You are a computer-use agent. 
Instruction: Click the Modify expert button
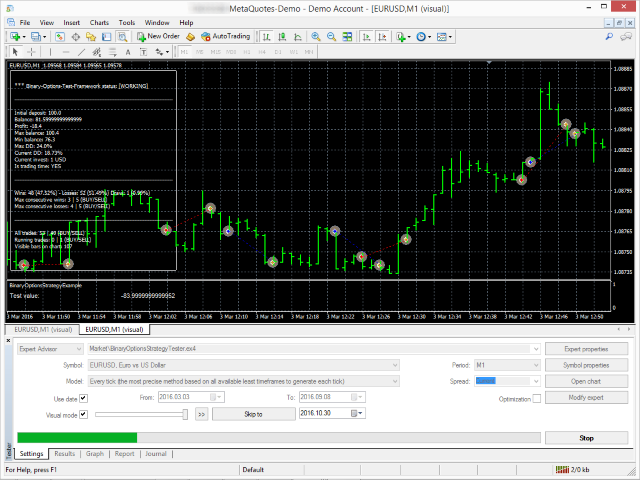coord(586,397)
